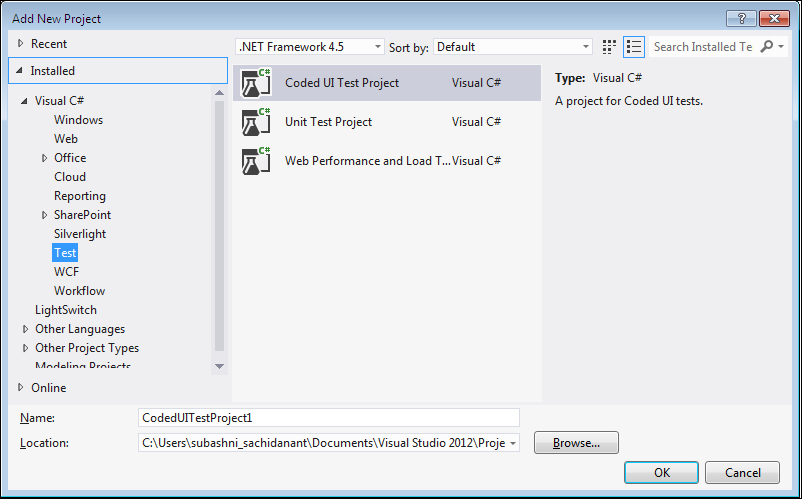Select the Coded UI Test Project icon
The height and width of the screenshot is (499, 802).
(256, 83)
